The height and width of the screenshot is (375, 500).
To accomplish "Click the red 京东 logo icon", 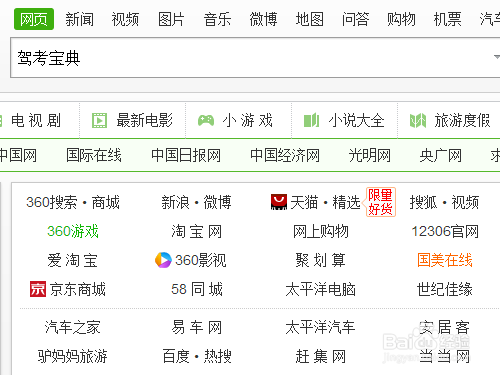I will click(38, 289).
